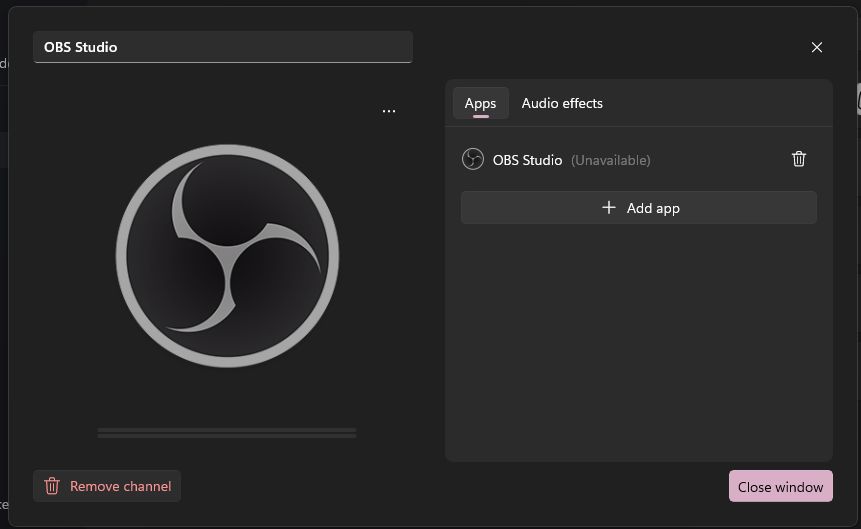
Task: Click the Add app button
Action: [x=639, y=208]
